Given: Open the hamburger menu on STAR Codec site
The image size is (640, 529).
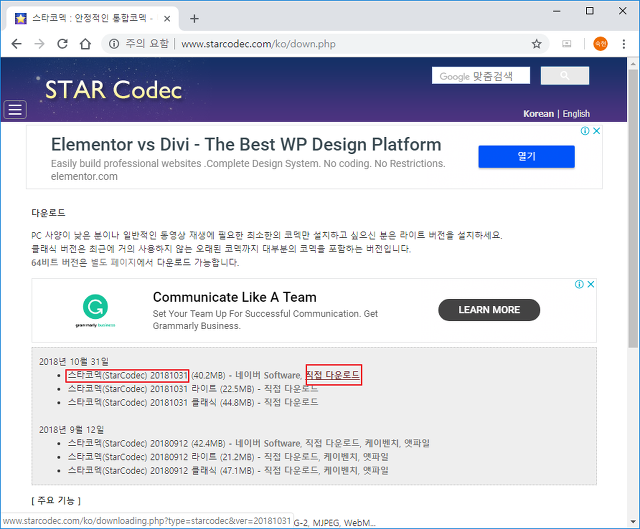Looking at the screenshot, I should pos(15,109).
